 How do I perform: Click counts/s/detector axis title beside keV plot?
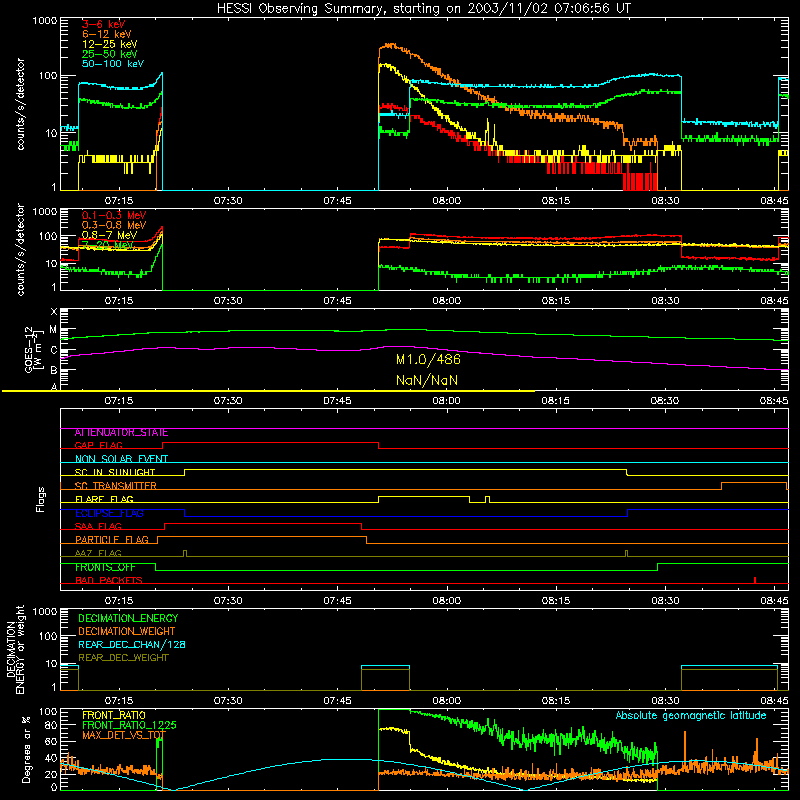click(20, 104)
